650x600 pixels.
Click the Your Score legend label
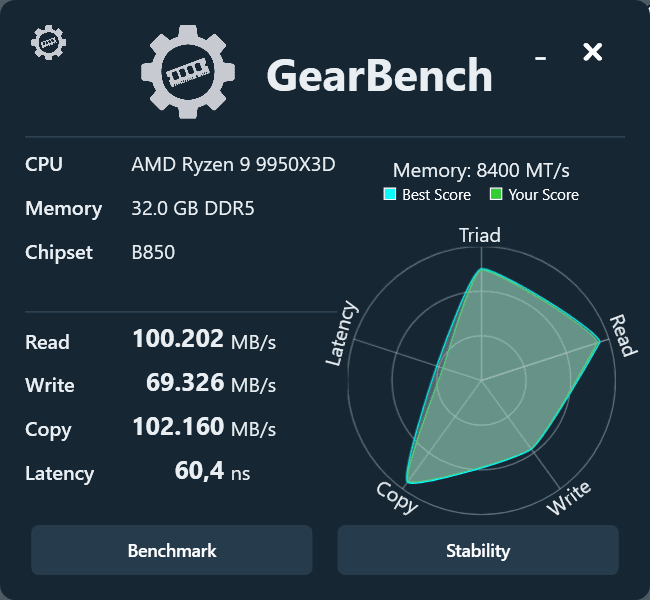tap(543, 195)
